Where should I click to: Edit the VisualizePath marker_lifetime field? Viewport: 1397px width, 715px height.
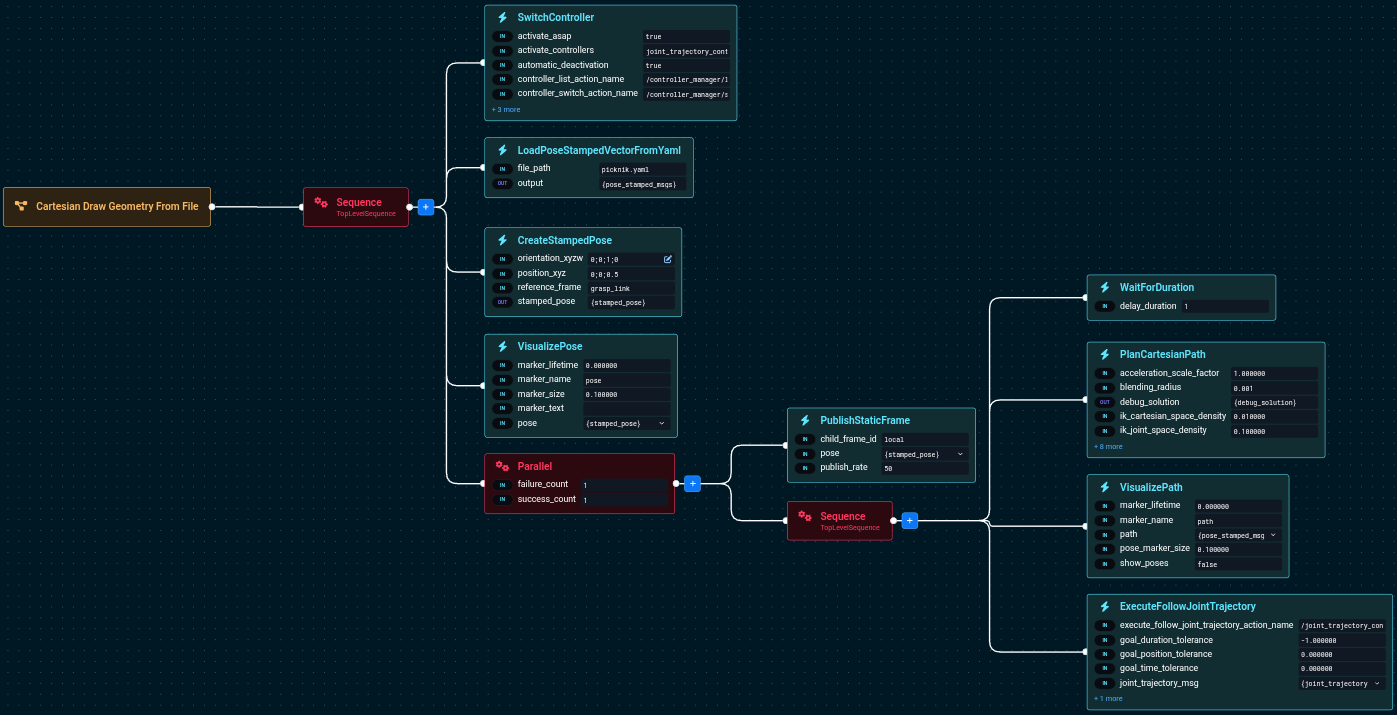click(1238, 506)
